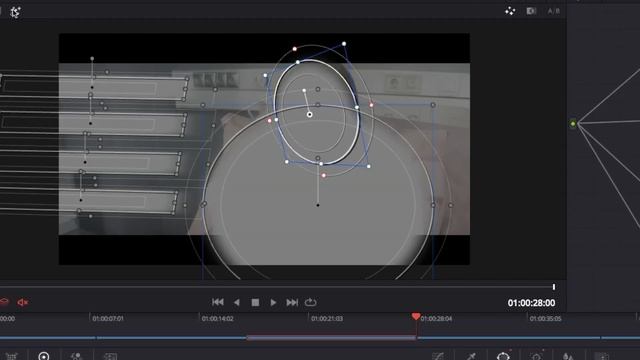
Task: Open the viewer on-screen controls wand icon
Action: coord(15,12)
